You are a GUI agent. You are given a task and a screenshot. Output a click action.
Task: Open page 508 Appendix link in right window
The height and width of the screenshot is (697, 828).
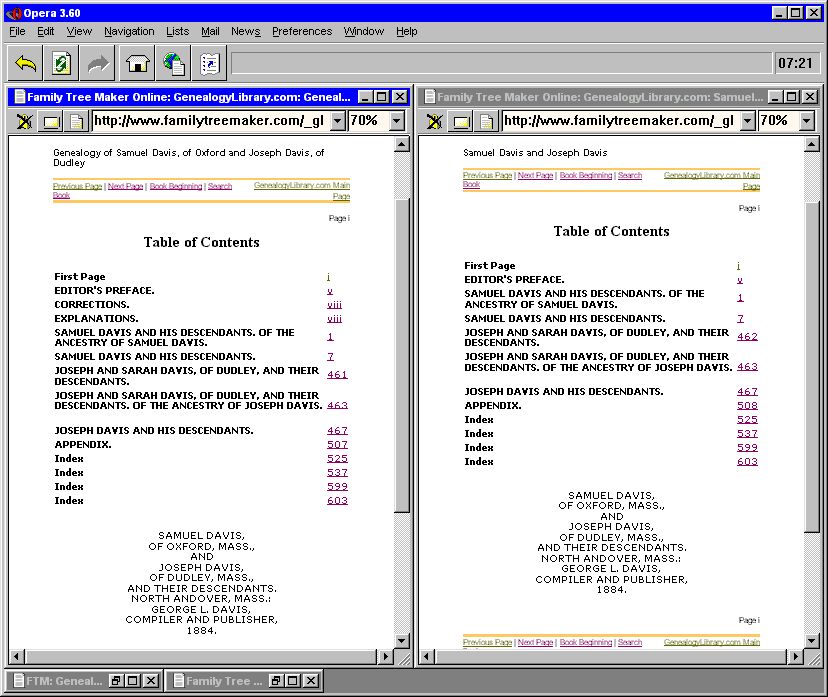(747, 406)
